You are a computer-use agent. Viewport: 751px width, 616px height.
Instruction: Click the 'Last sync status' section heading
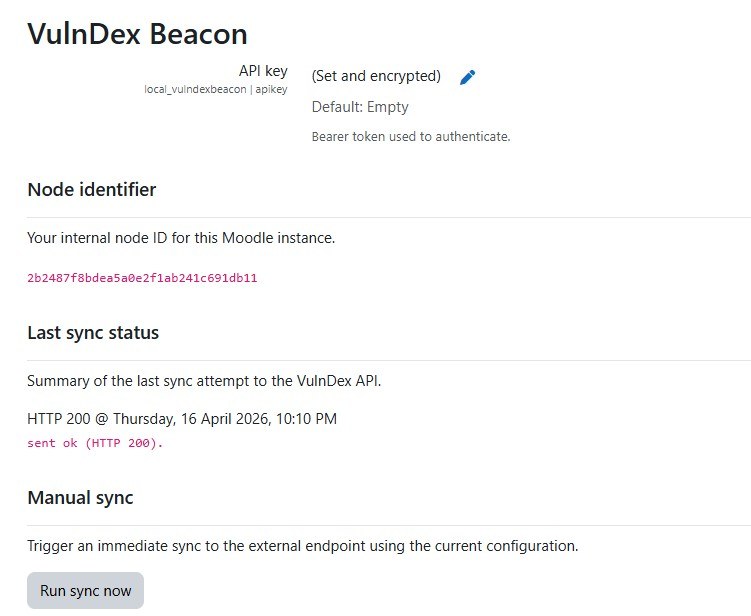(x=93, y=333)
